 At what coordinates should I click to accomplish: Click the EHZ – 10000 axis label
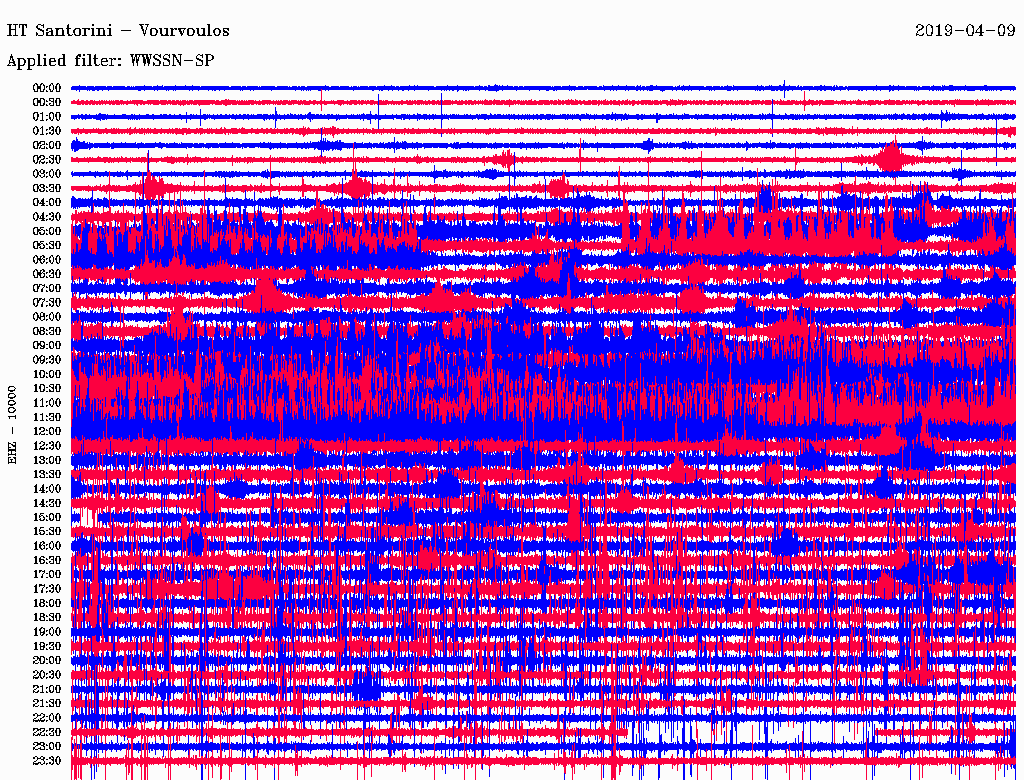(12, 425)
